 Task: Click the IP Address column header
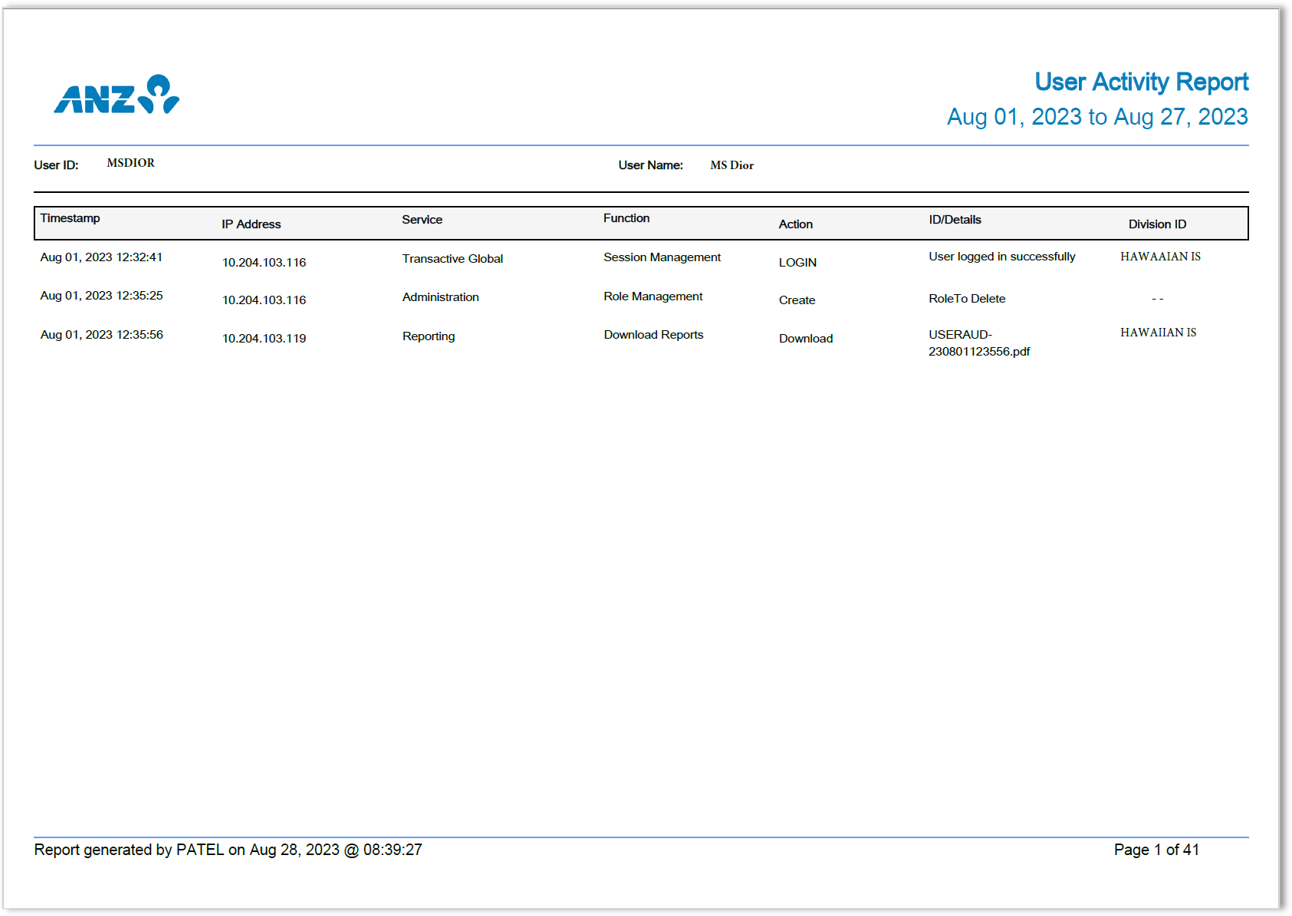point(250,224)
